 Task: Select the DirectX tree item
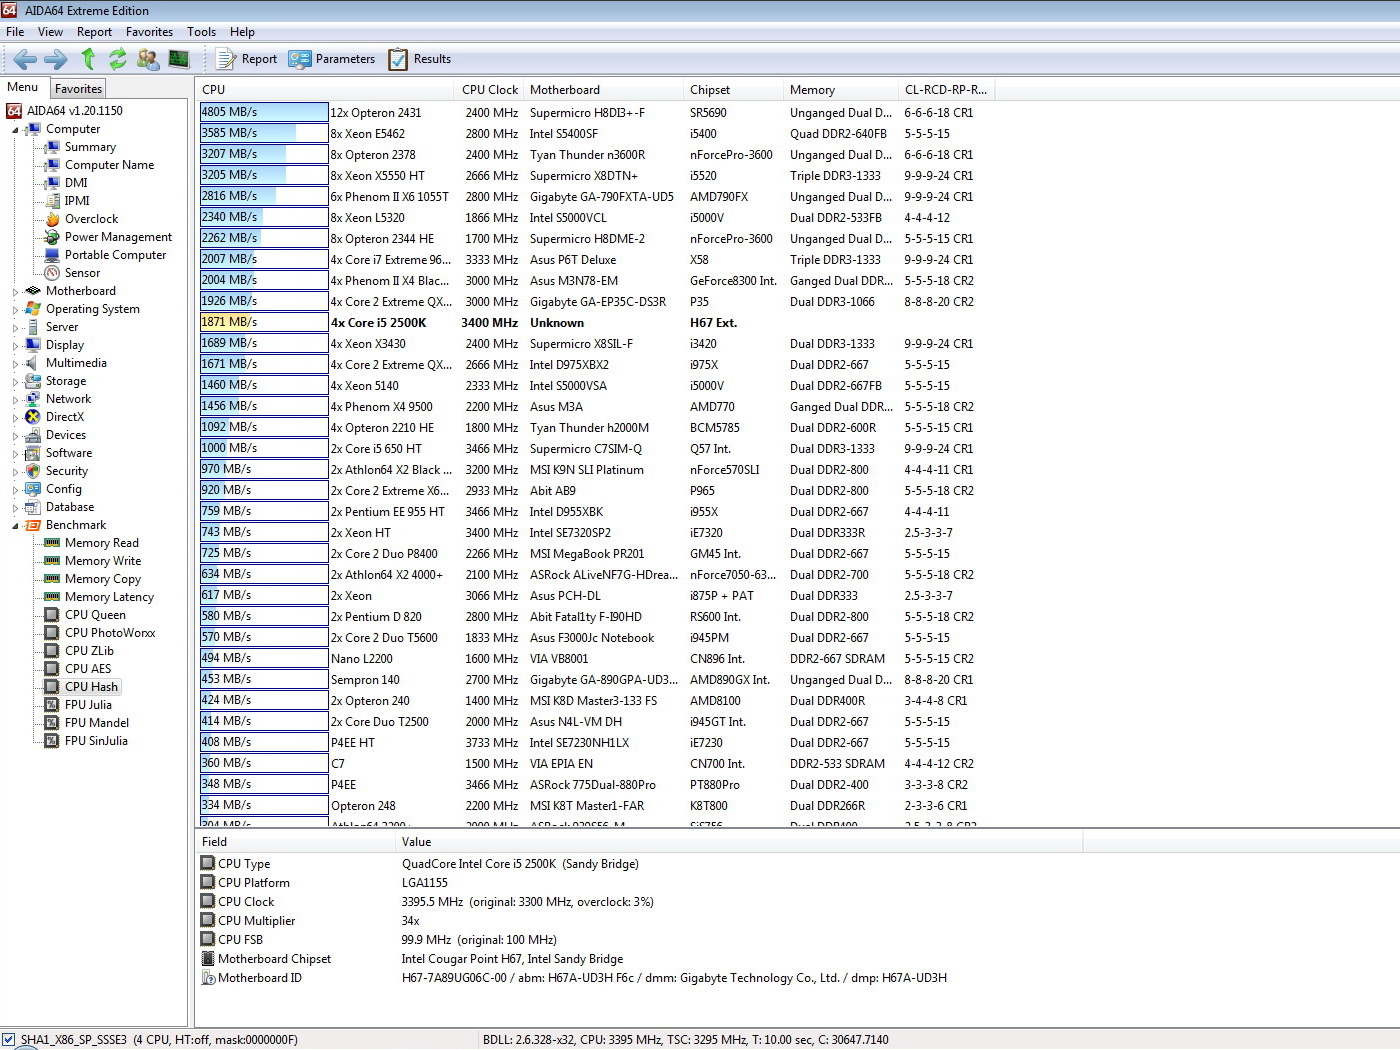pos(65,417)
